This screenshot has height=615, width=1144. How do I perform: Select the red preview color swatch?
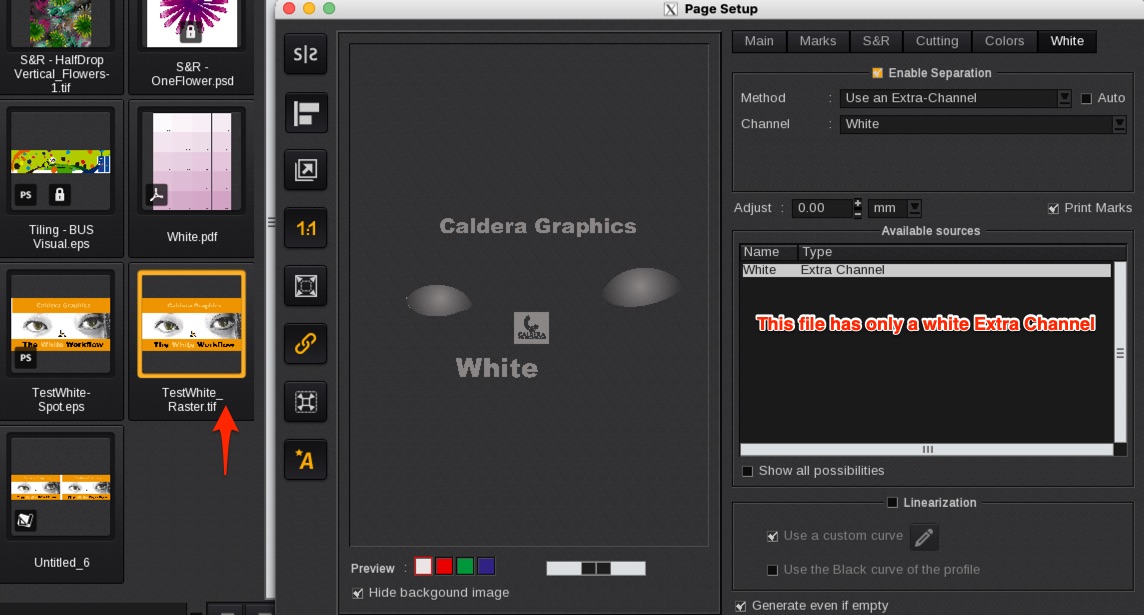click(444, 567)
